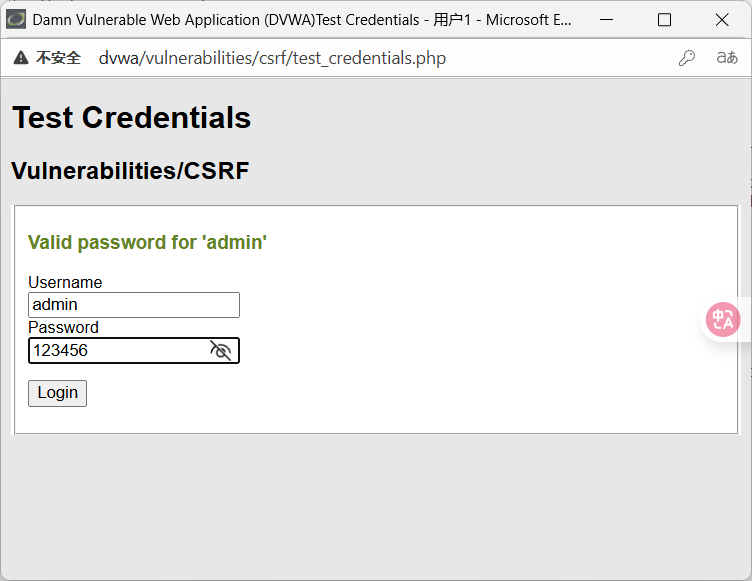The width and height of the screenshot is (752, 581).
Task: Click the Vulnerabilities/CSRF subheading
Action: (130, 171)
